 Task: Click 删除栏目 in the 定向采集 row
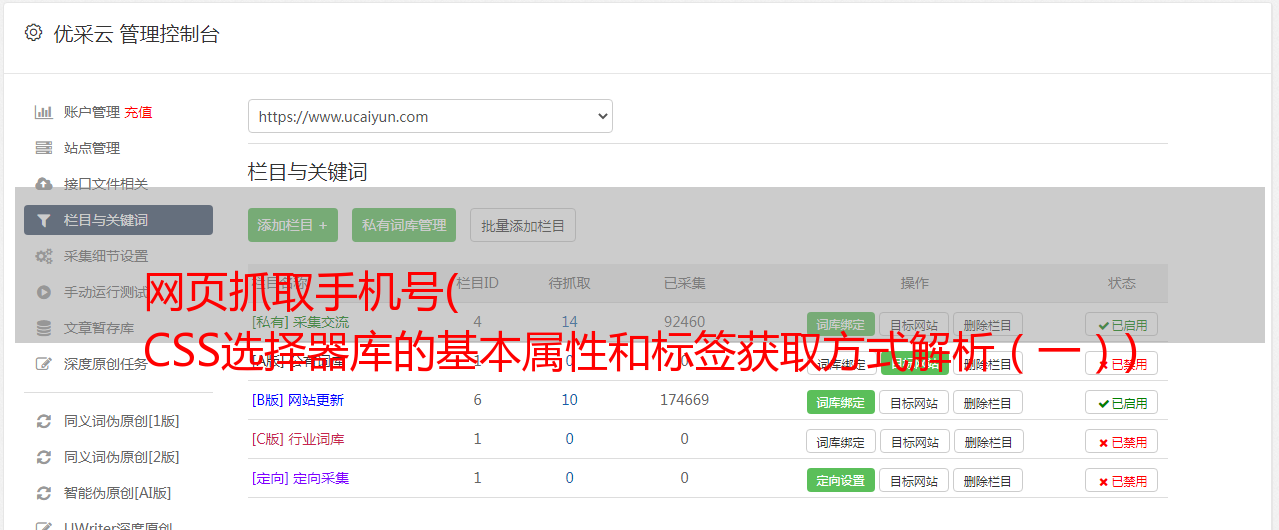pyautogui.click(x=988, y=480)
